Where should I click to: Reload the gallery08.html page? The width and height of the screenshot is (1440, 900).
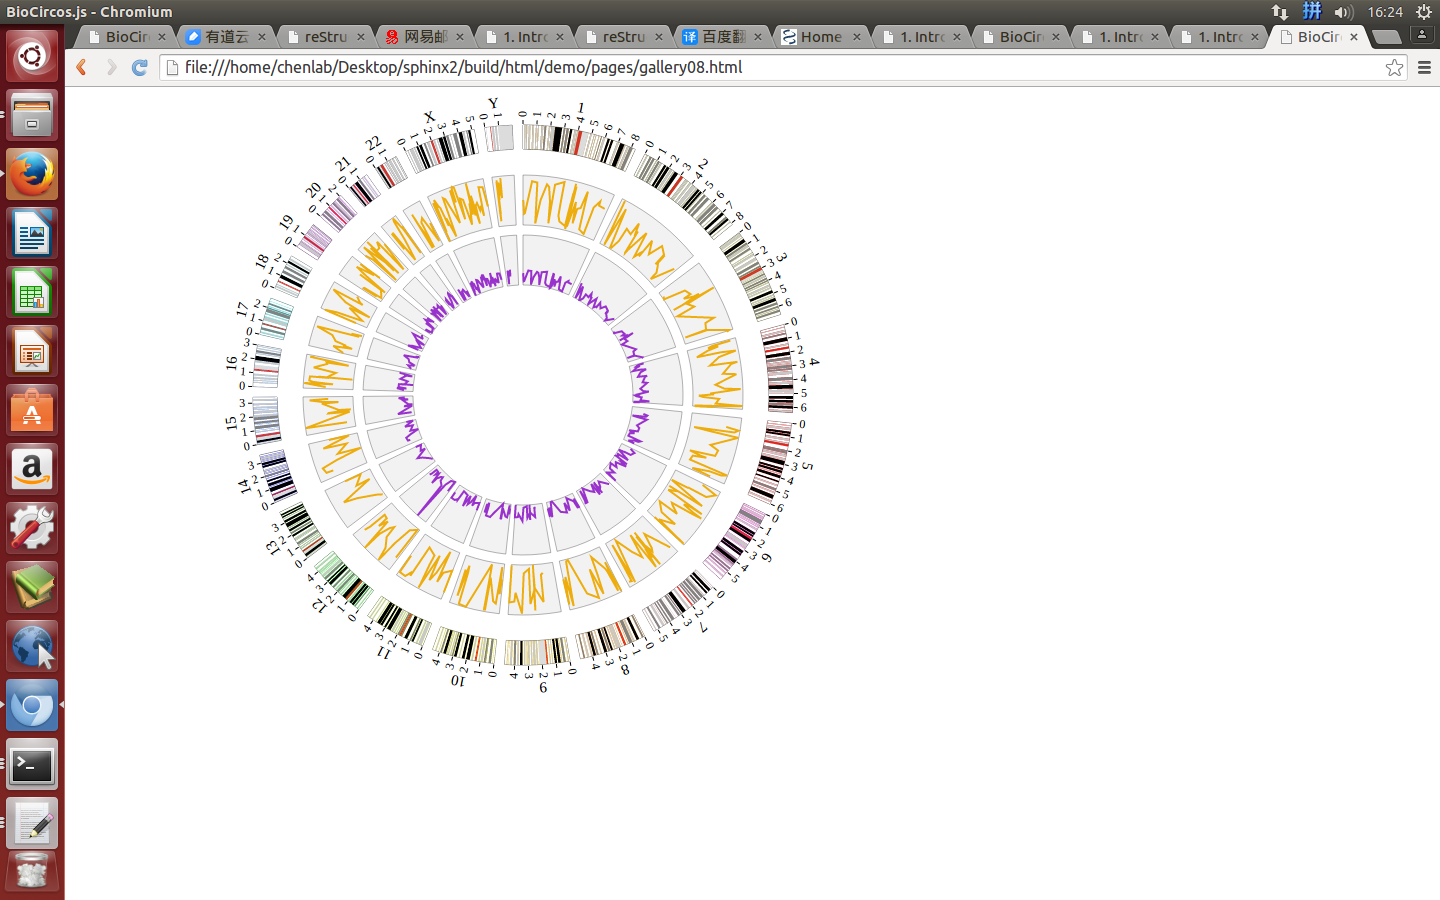pyautogui.click(x=140, y=67)
